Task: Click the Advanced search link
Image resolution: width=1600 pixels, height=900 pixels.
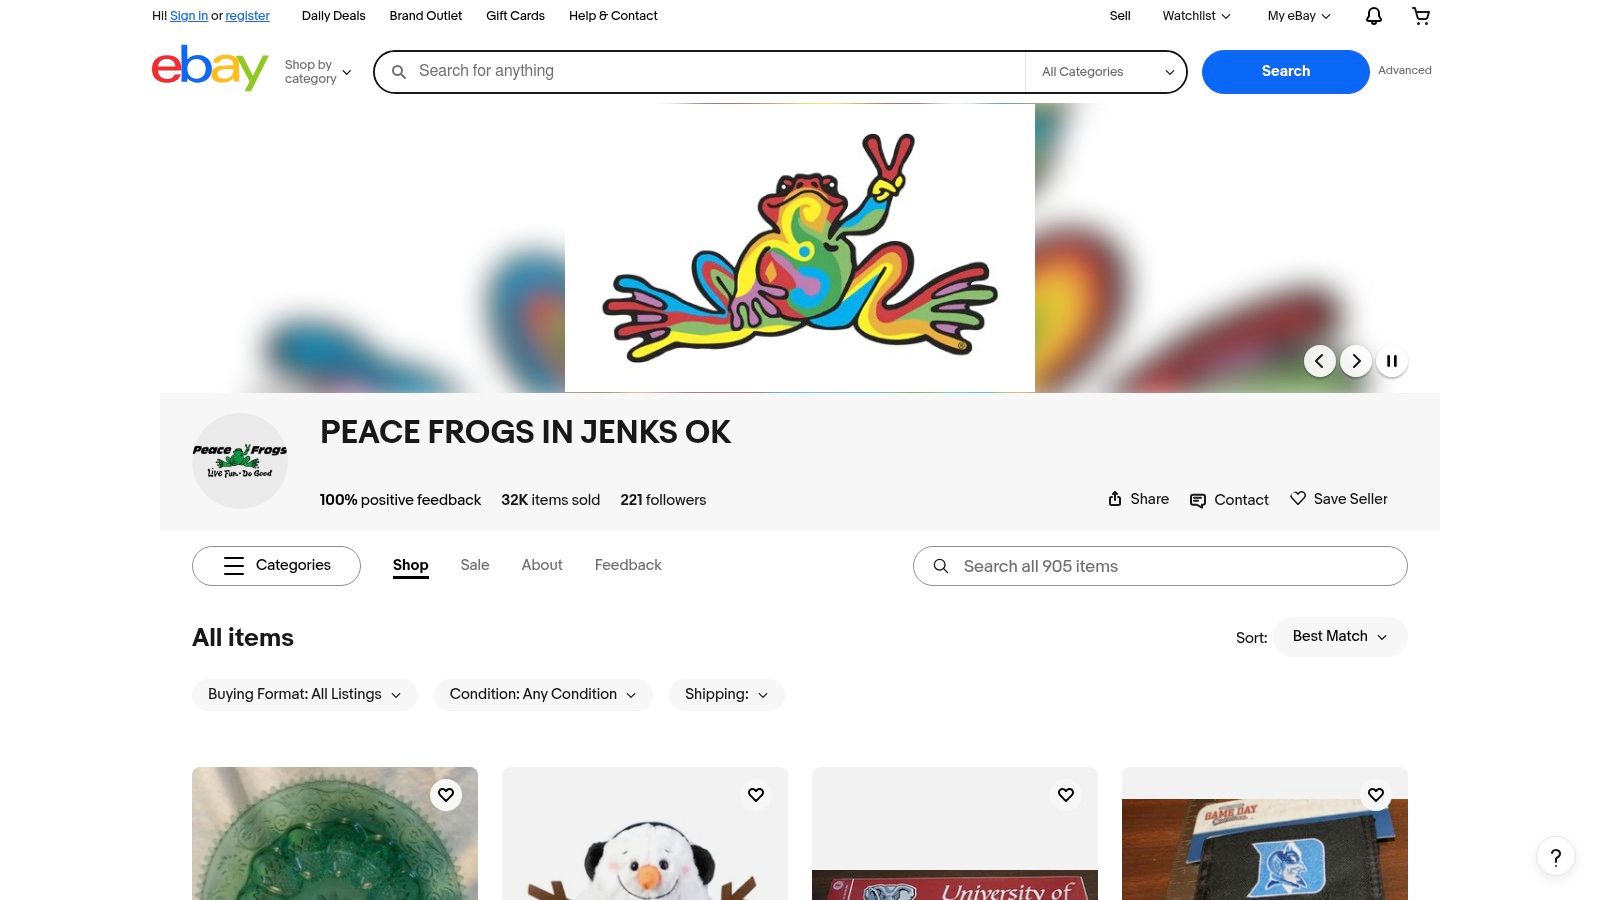Action: pyautogui.click(x=1404, y=70)
